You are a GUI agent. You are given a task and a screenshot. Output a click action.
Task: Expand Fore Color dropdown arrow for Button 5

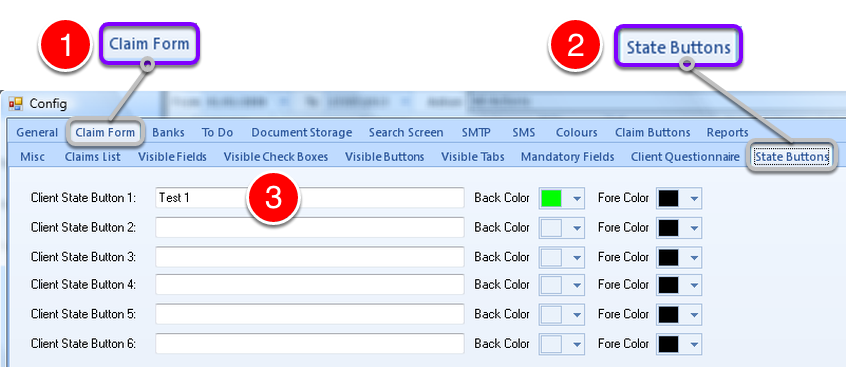pyautogui.click(x=694, y=315)
